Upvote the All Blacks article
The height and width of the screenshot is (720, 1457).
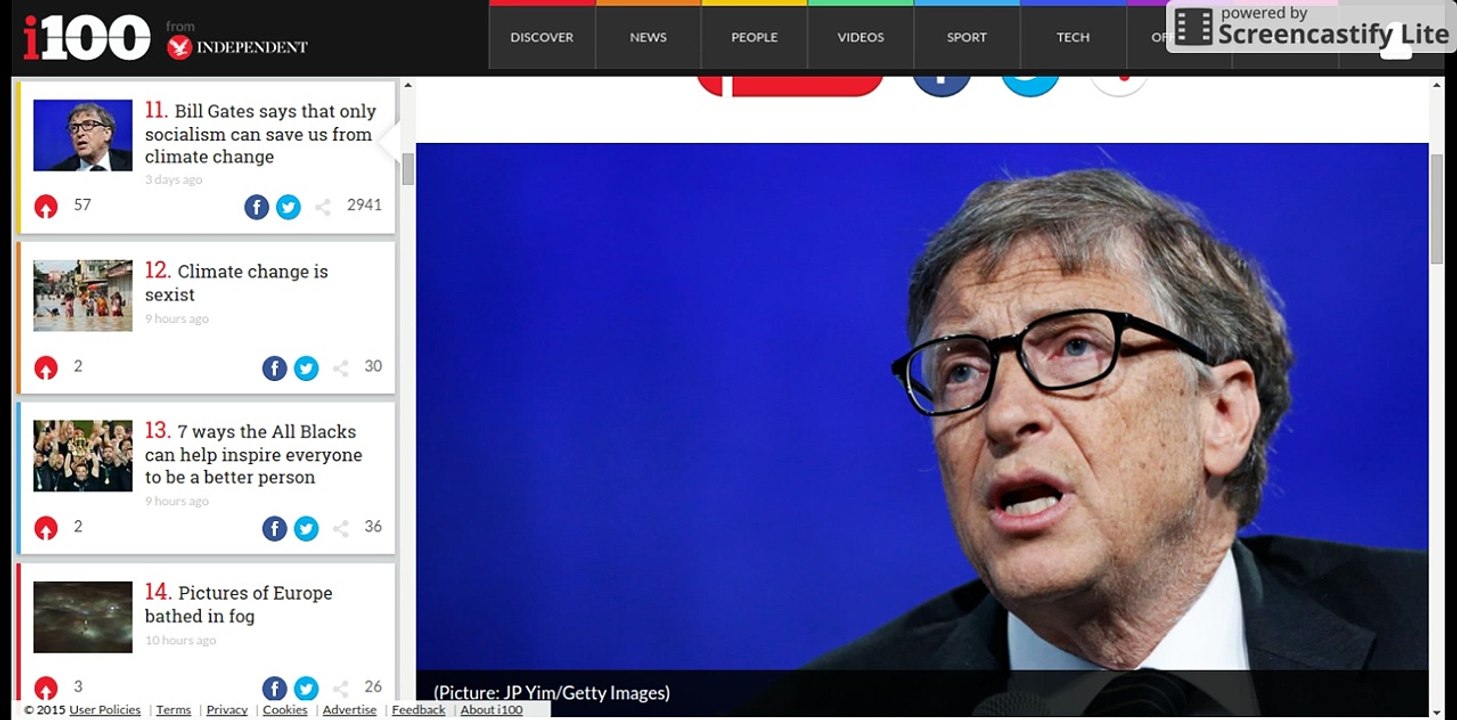[46, 527]
